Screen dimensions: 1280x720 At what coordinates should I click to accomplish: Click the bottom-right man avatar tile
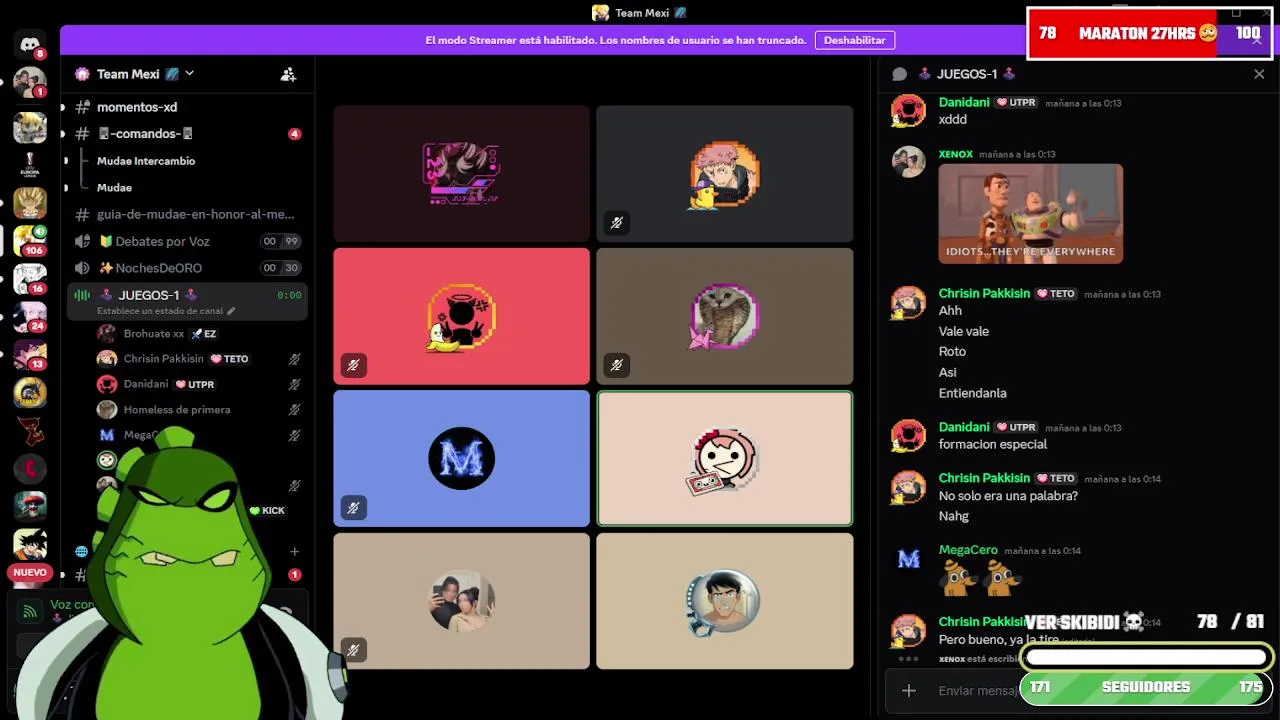click(x=725, y=601)
